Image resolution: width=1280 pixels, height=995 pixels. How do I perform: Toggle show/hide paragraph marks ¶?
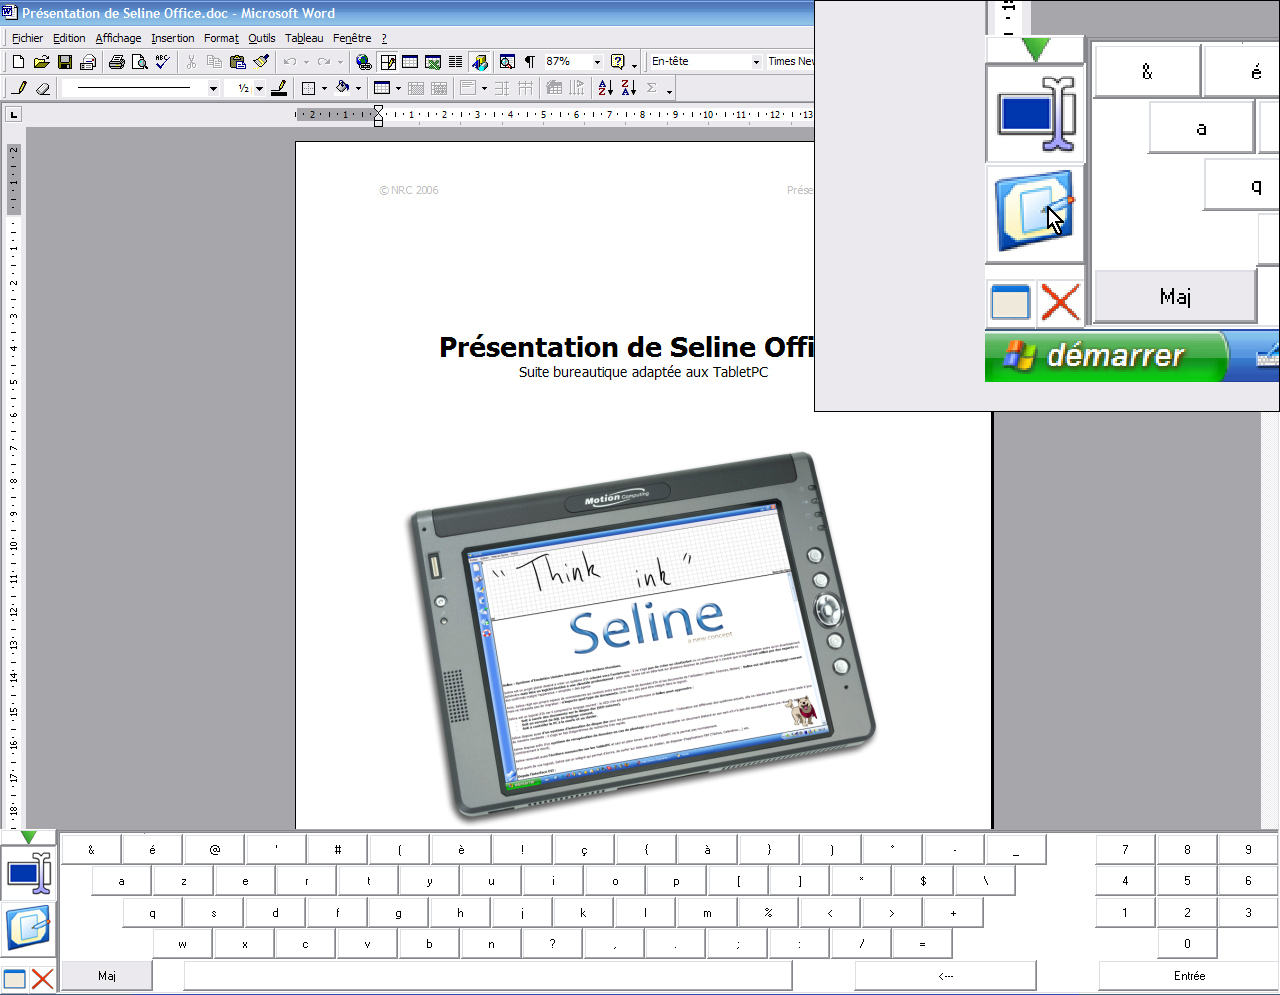[530, 62]
